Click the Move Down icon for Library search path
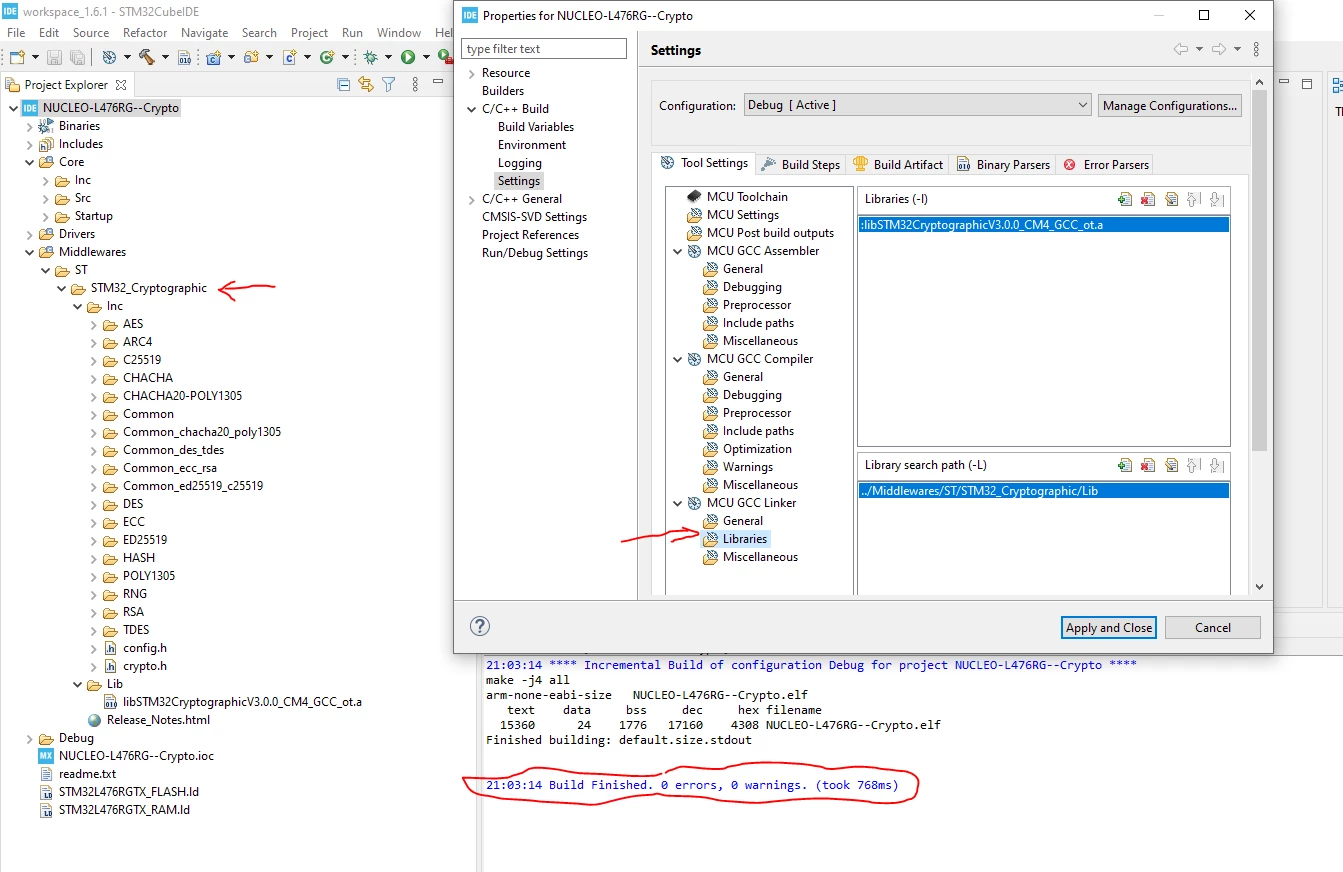This screenshot has height=872, width=1343. point(1216,465)
